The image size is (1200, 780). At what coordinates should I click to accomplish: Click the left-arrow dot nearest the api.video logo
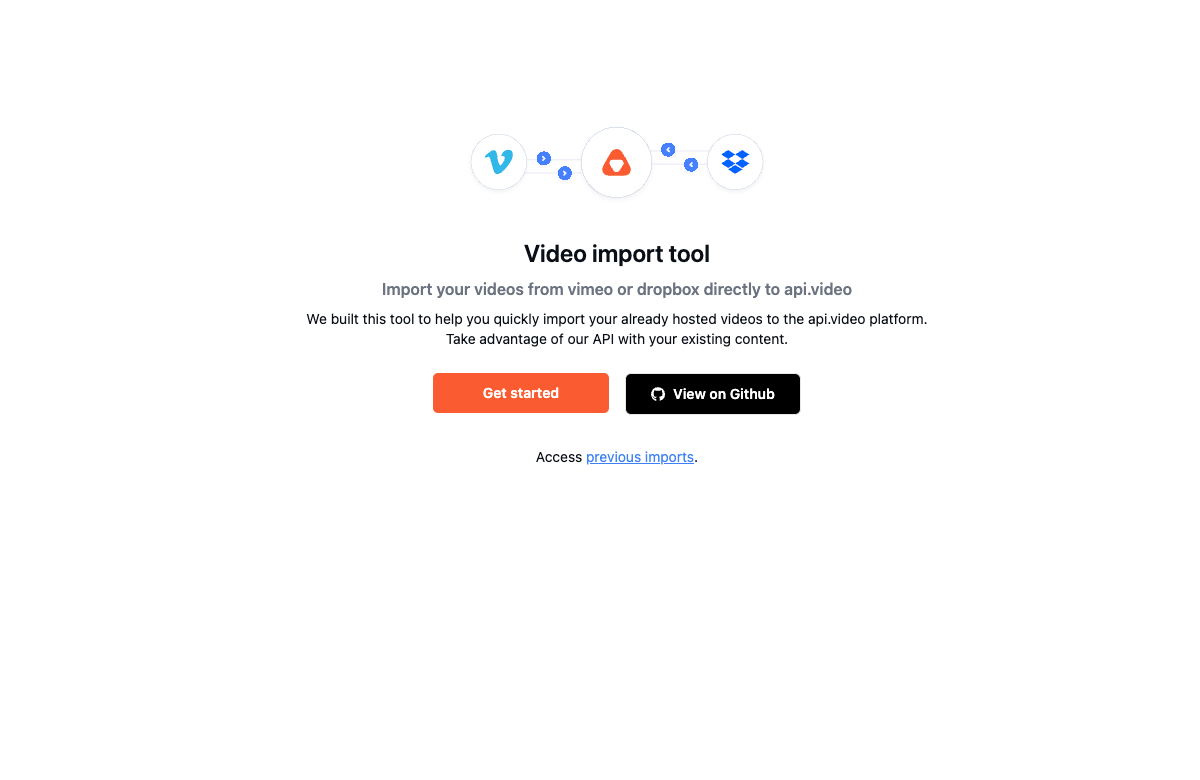coord(668,150)
